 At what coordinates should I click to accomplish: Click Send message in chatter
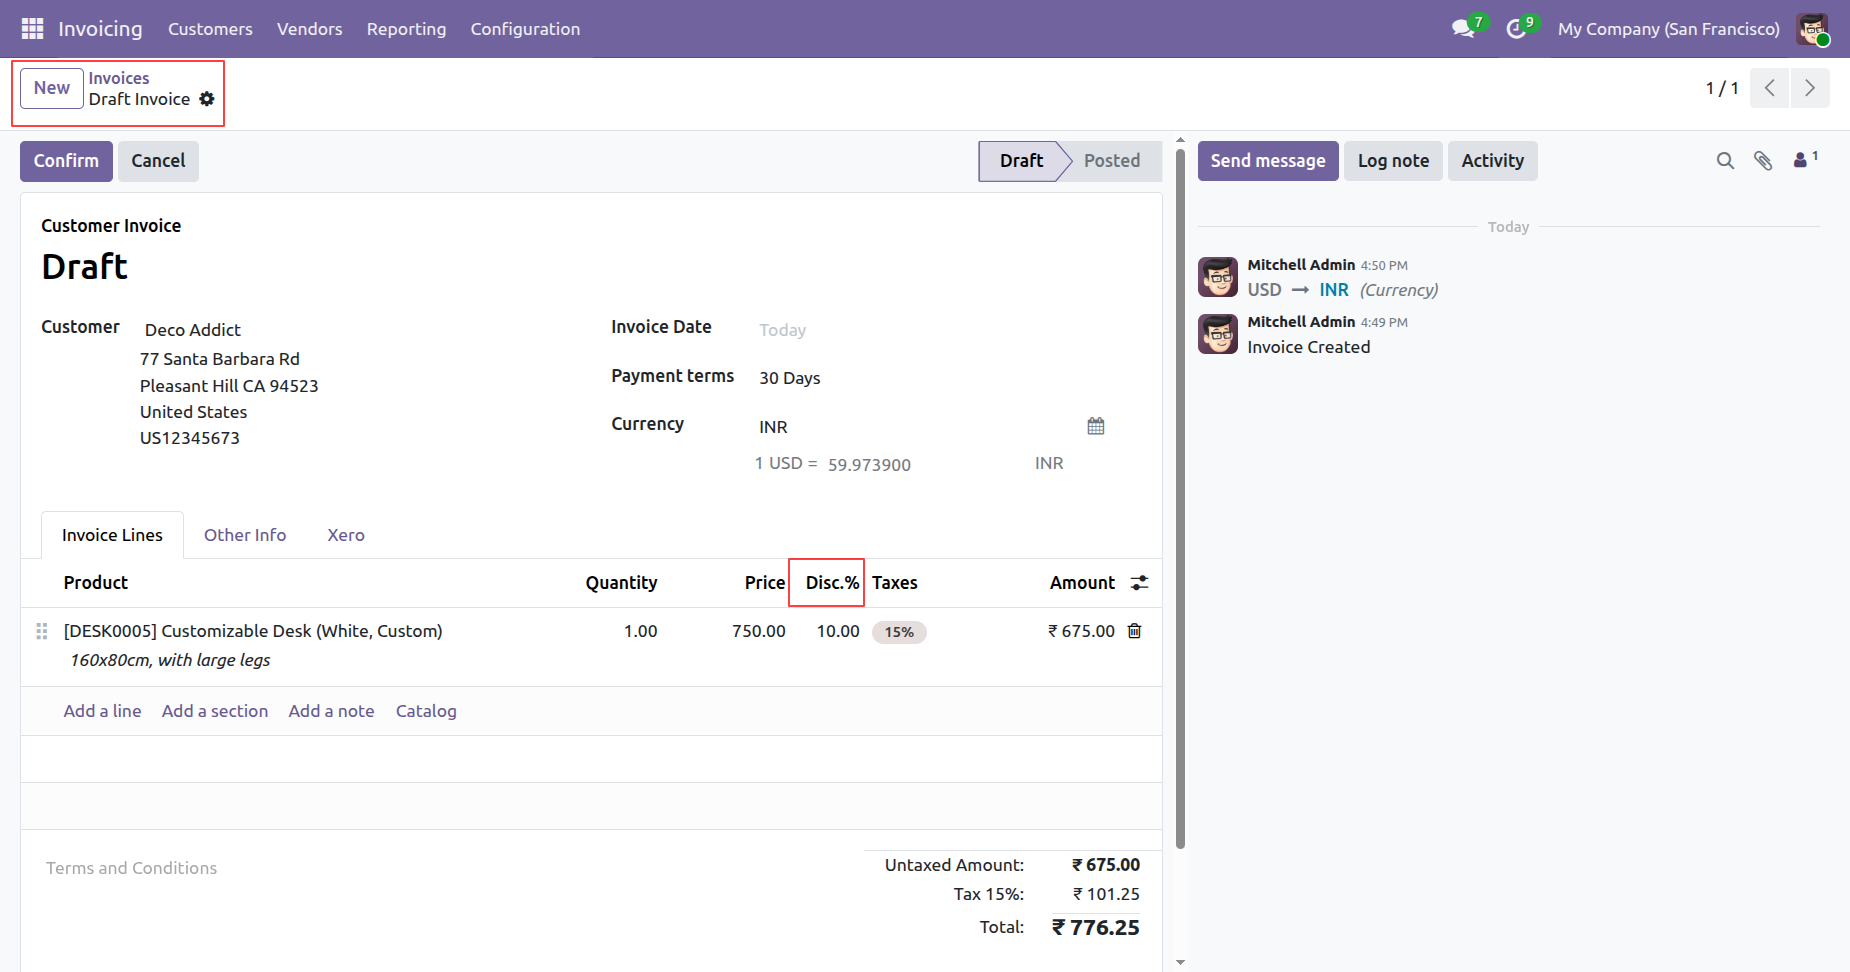click(x=1268, y=161)
